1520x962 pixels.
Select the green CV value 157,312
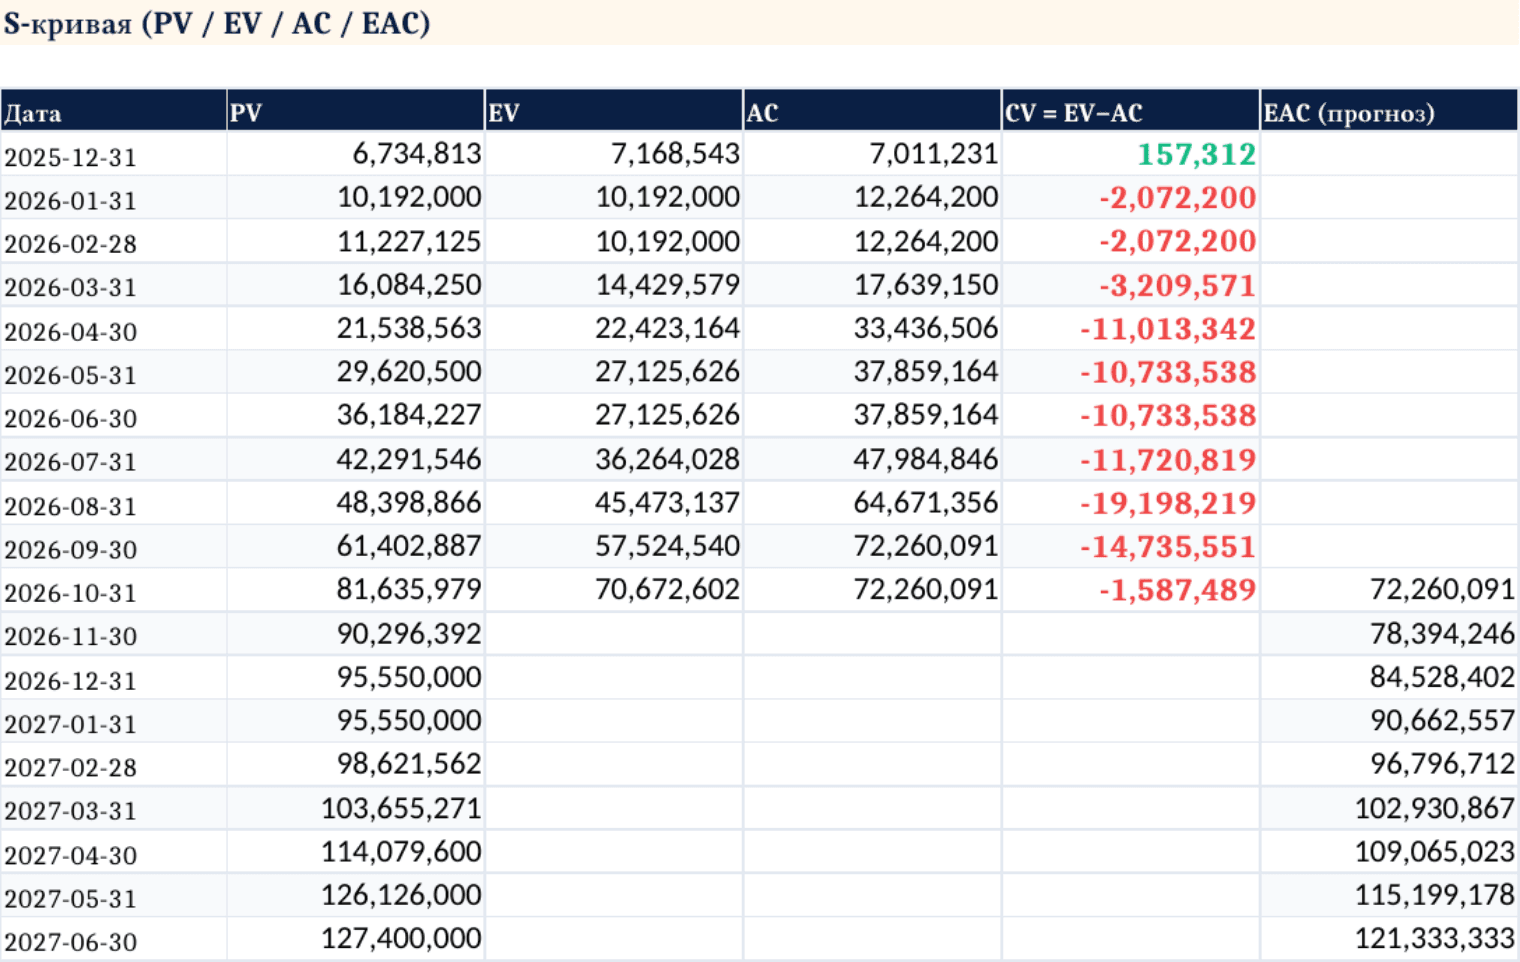[x=1197, y=154]
